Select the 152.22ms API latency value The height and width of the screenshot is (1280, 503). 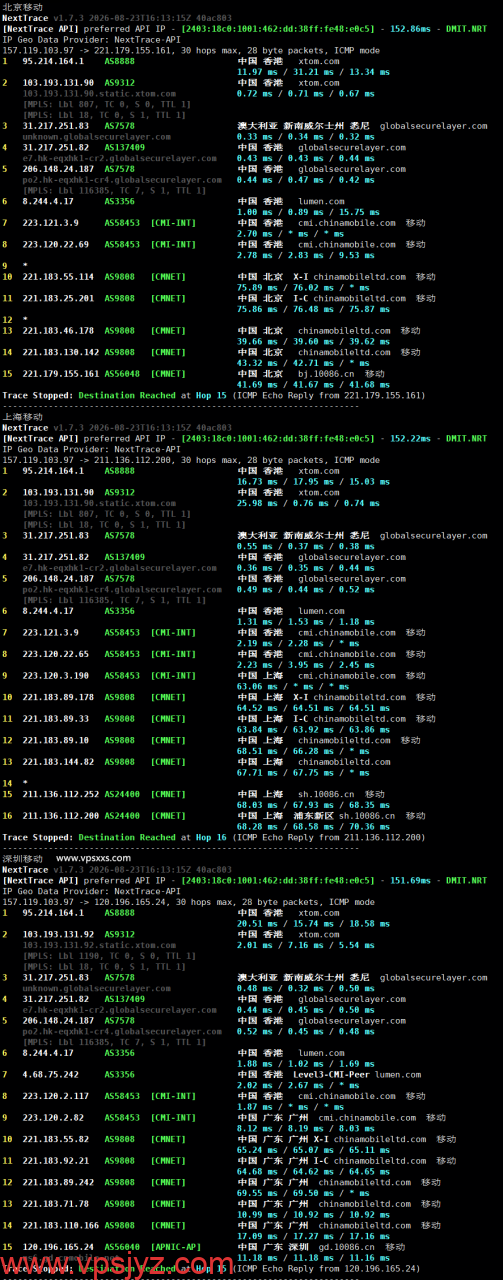pos(409,438)
